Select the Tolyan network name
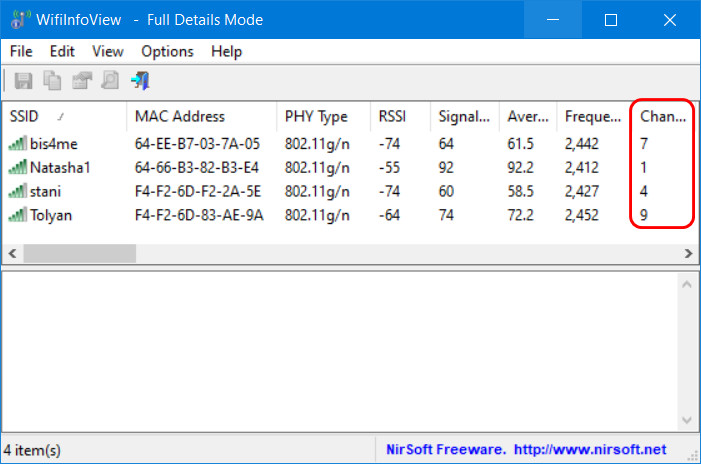This screenshot has width=701, height=464. click(x=51, y=215)
